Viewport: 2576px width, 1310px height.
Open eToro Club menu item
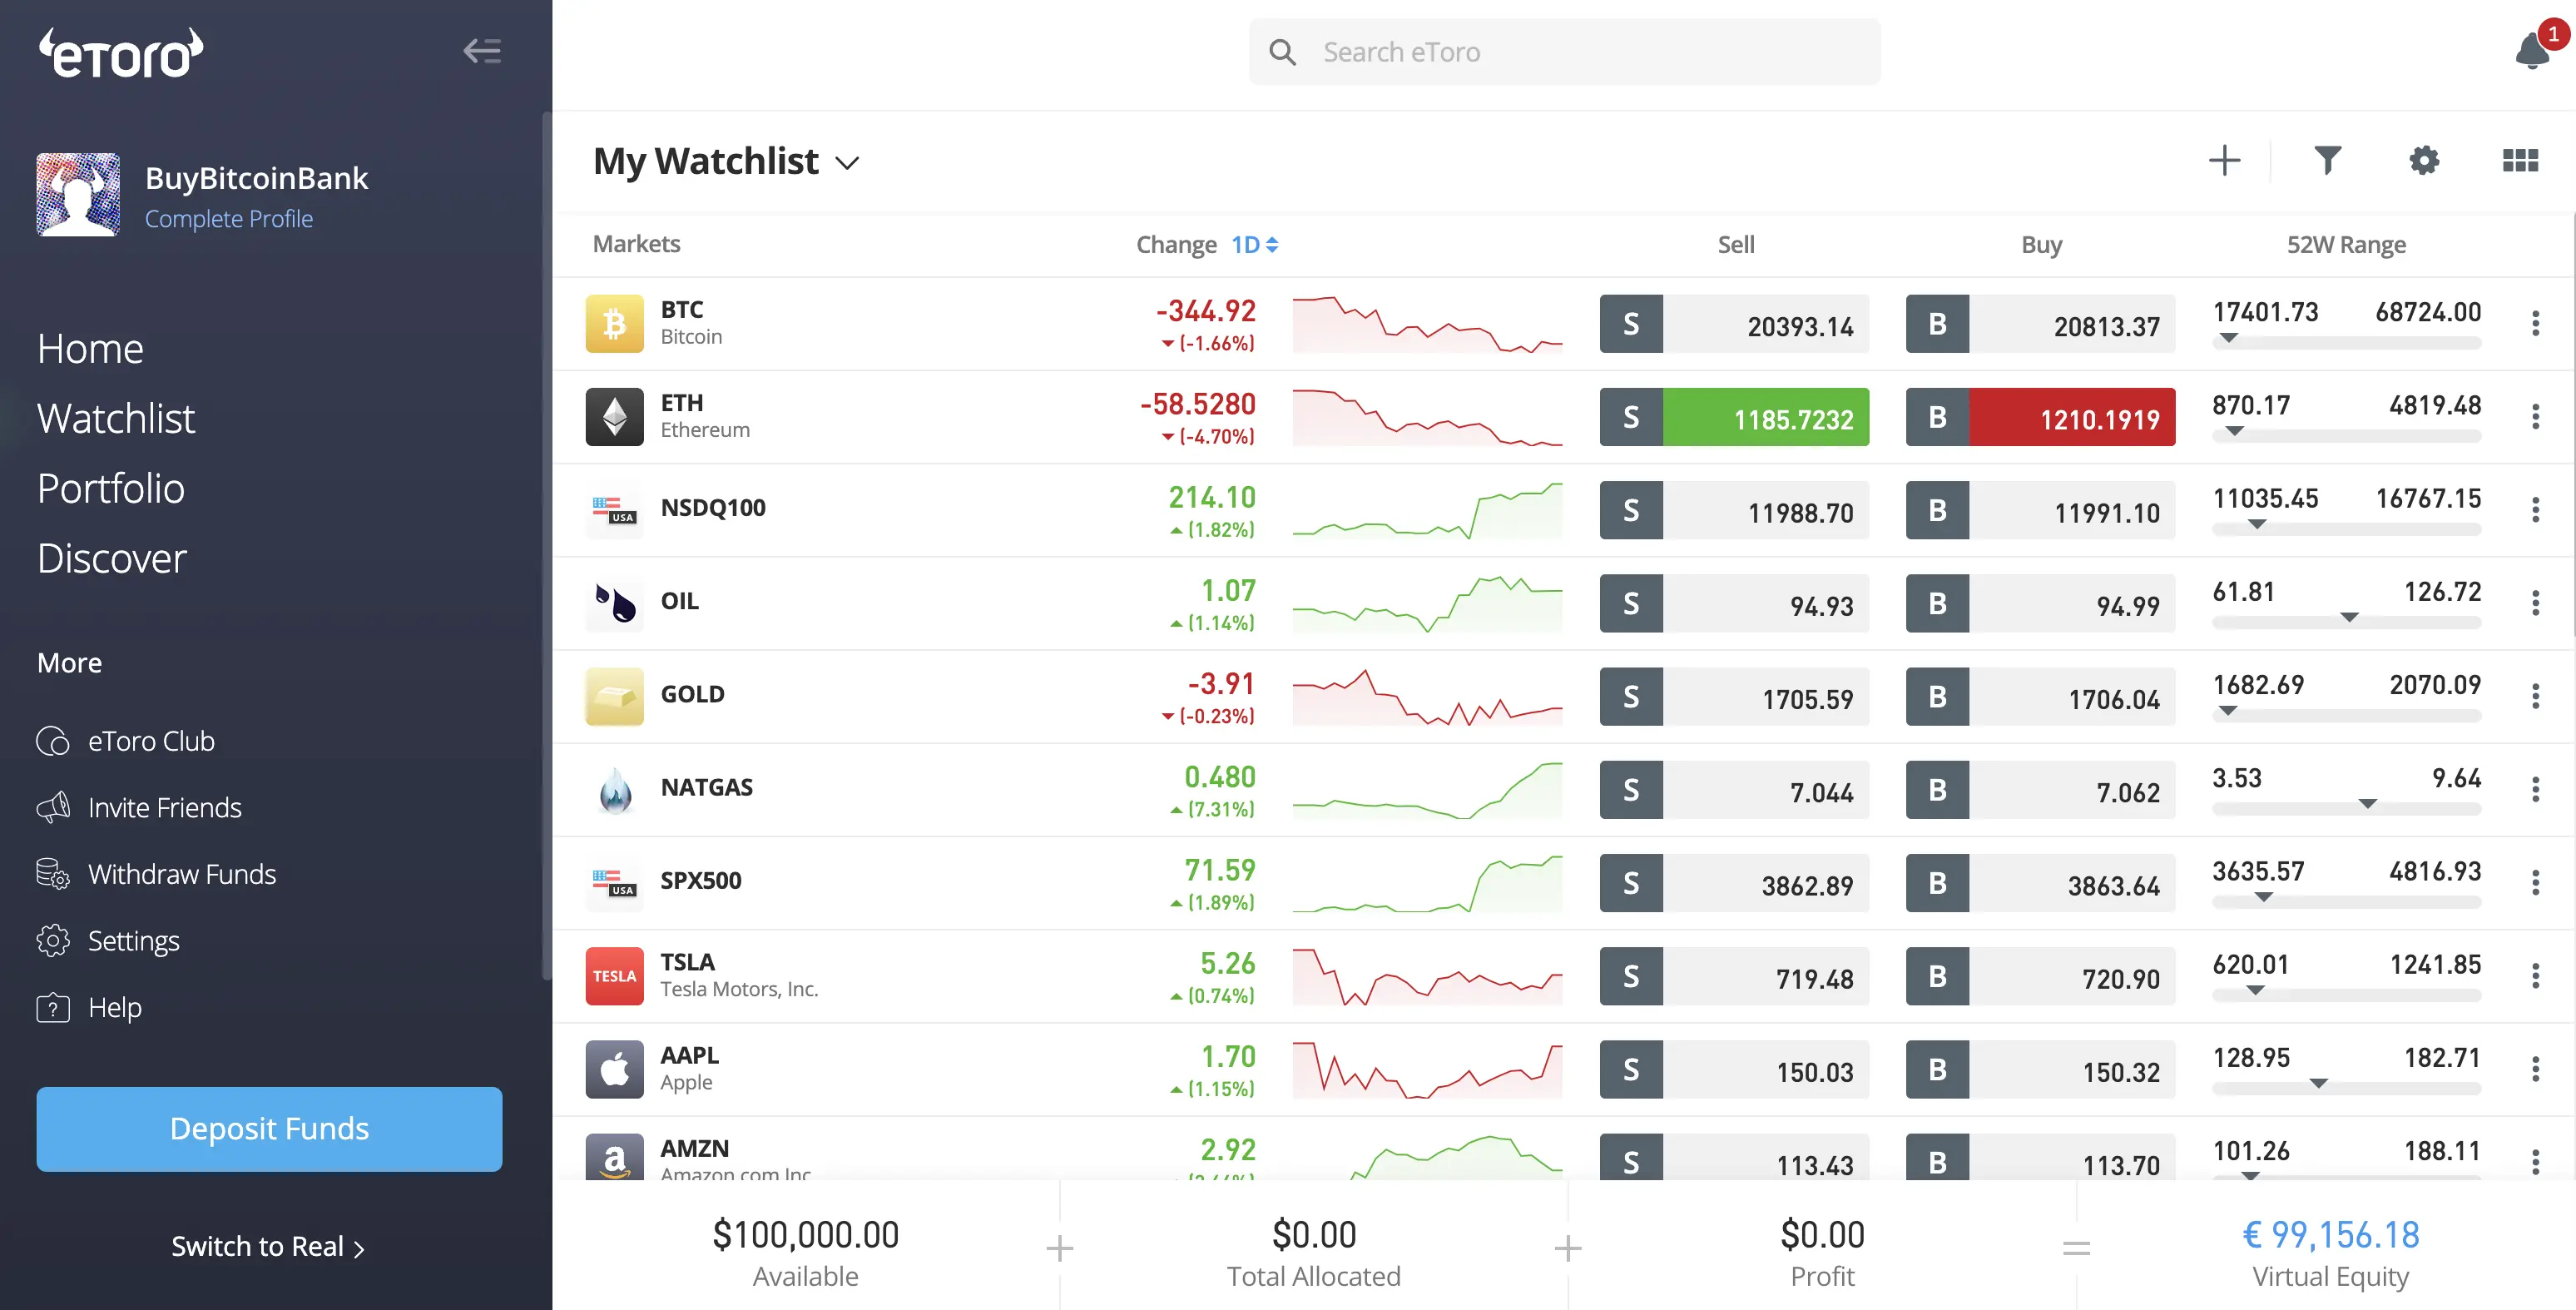pos(126,741)
